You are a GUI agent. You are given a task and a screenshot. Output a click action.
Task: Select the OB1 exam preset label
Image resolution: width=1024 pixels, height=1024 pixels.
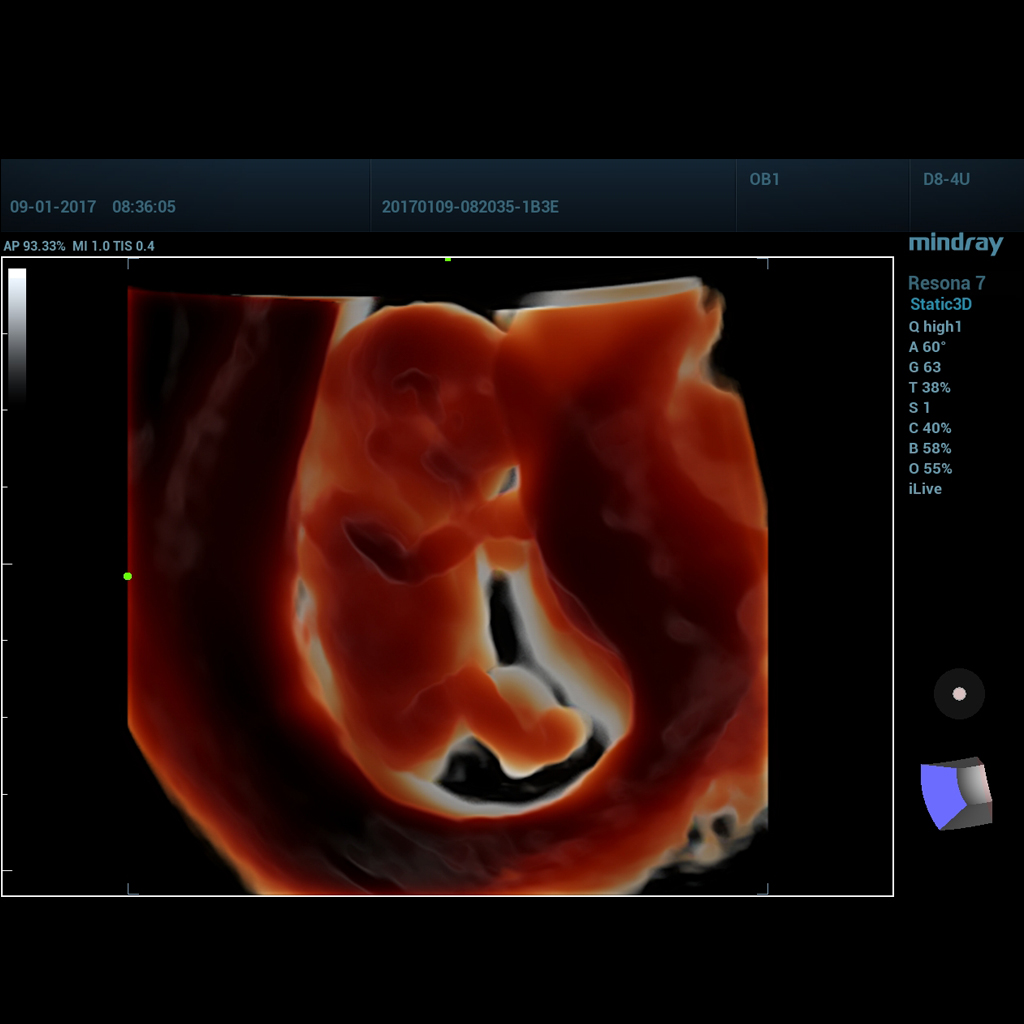764,180
